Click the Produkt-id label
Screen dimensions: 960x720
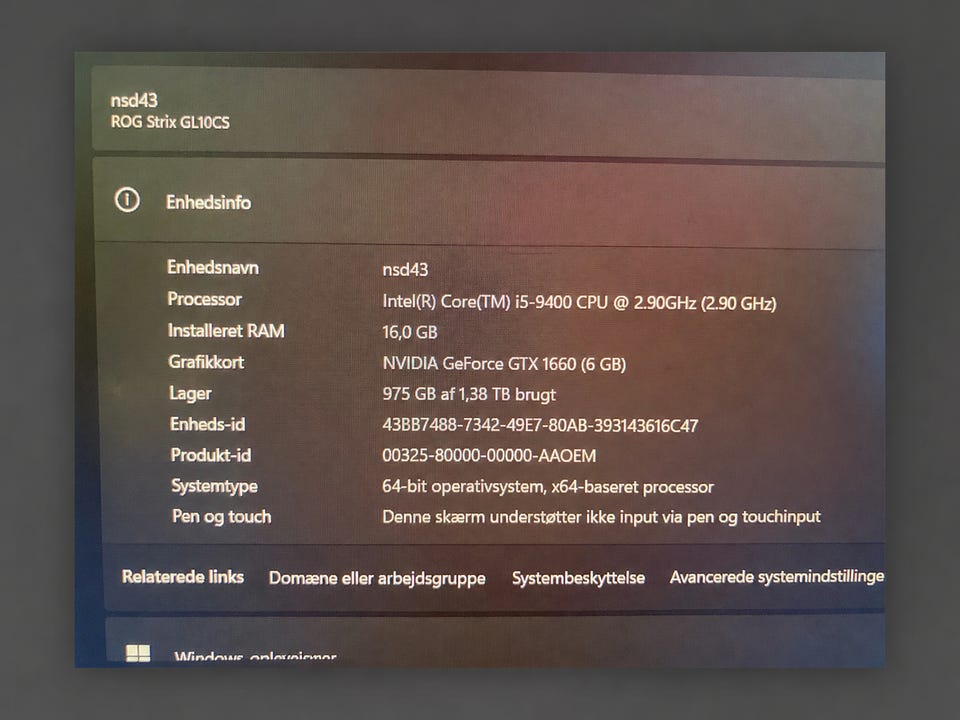pyautogui.click(x=211, y=456)
